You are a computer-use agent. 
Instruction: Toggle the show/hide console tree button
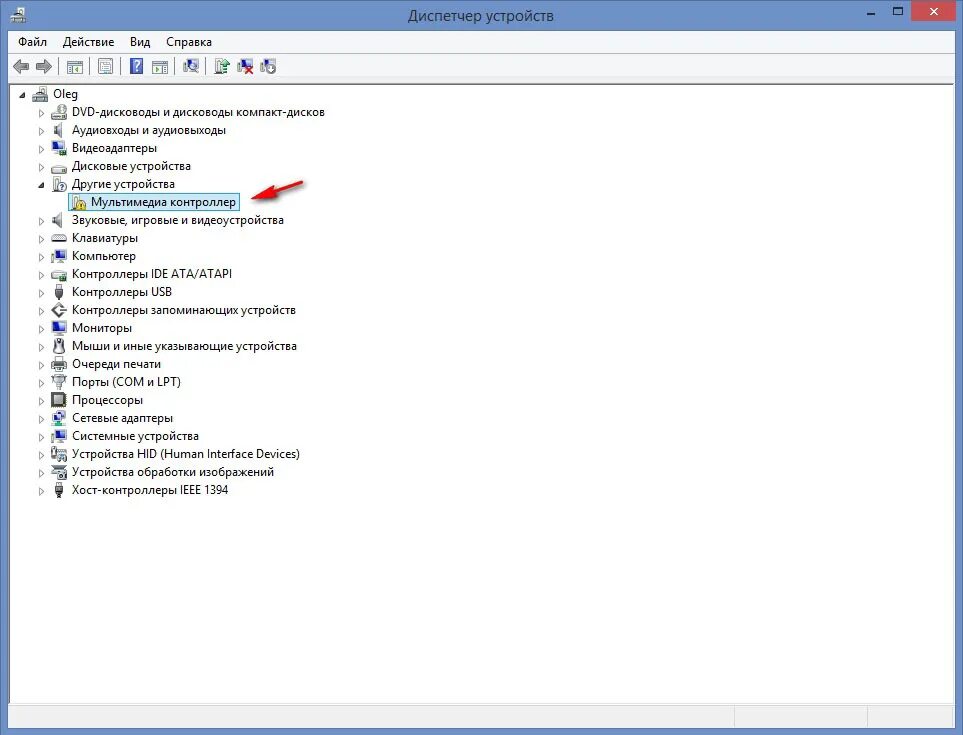[75, 66]
